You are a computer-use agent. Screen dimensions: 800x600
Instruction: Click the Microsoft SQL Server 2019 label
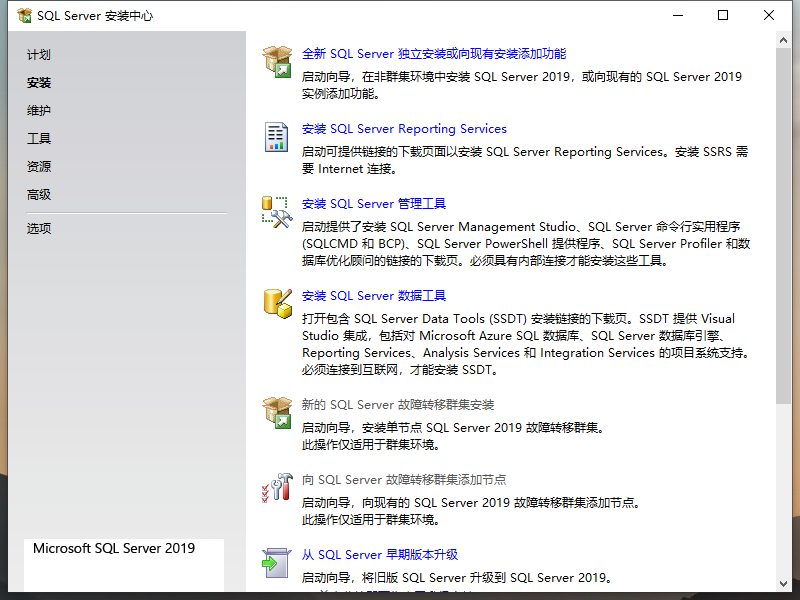point(114,548)
